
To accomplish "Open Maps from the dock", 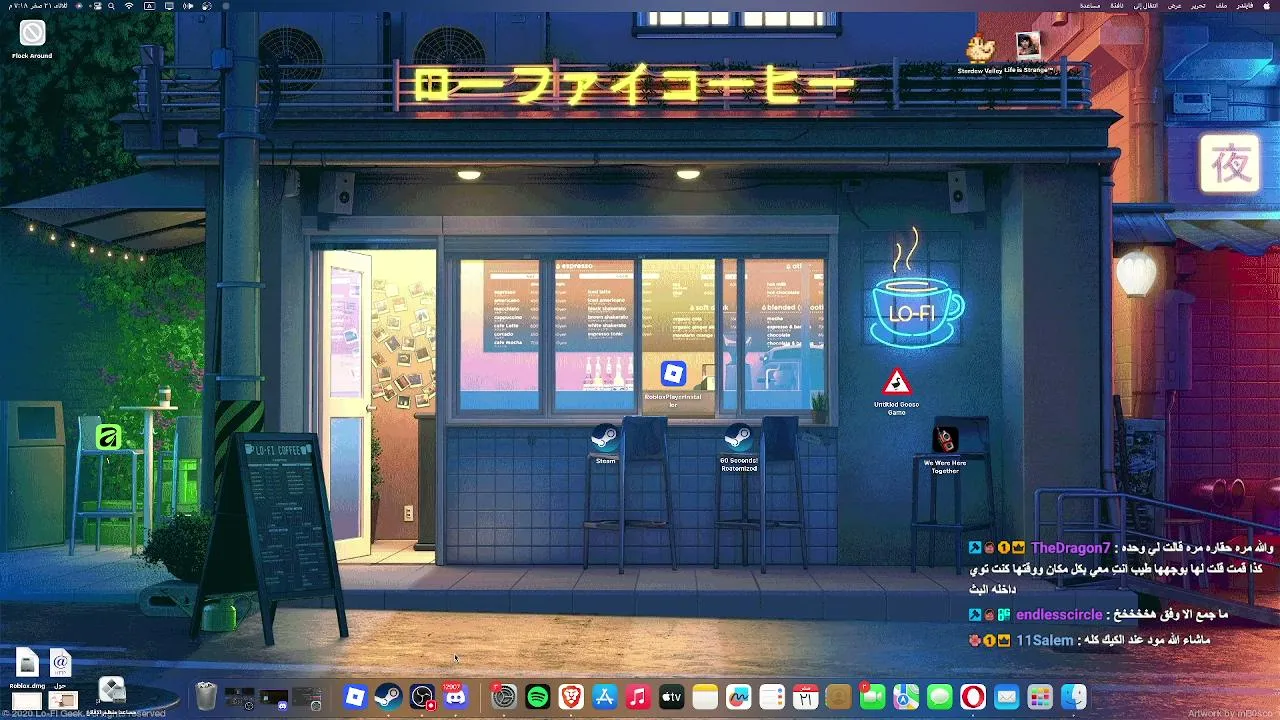I will [x=906, y=697].
